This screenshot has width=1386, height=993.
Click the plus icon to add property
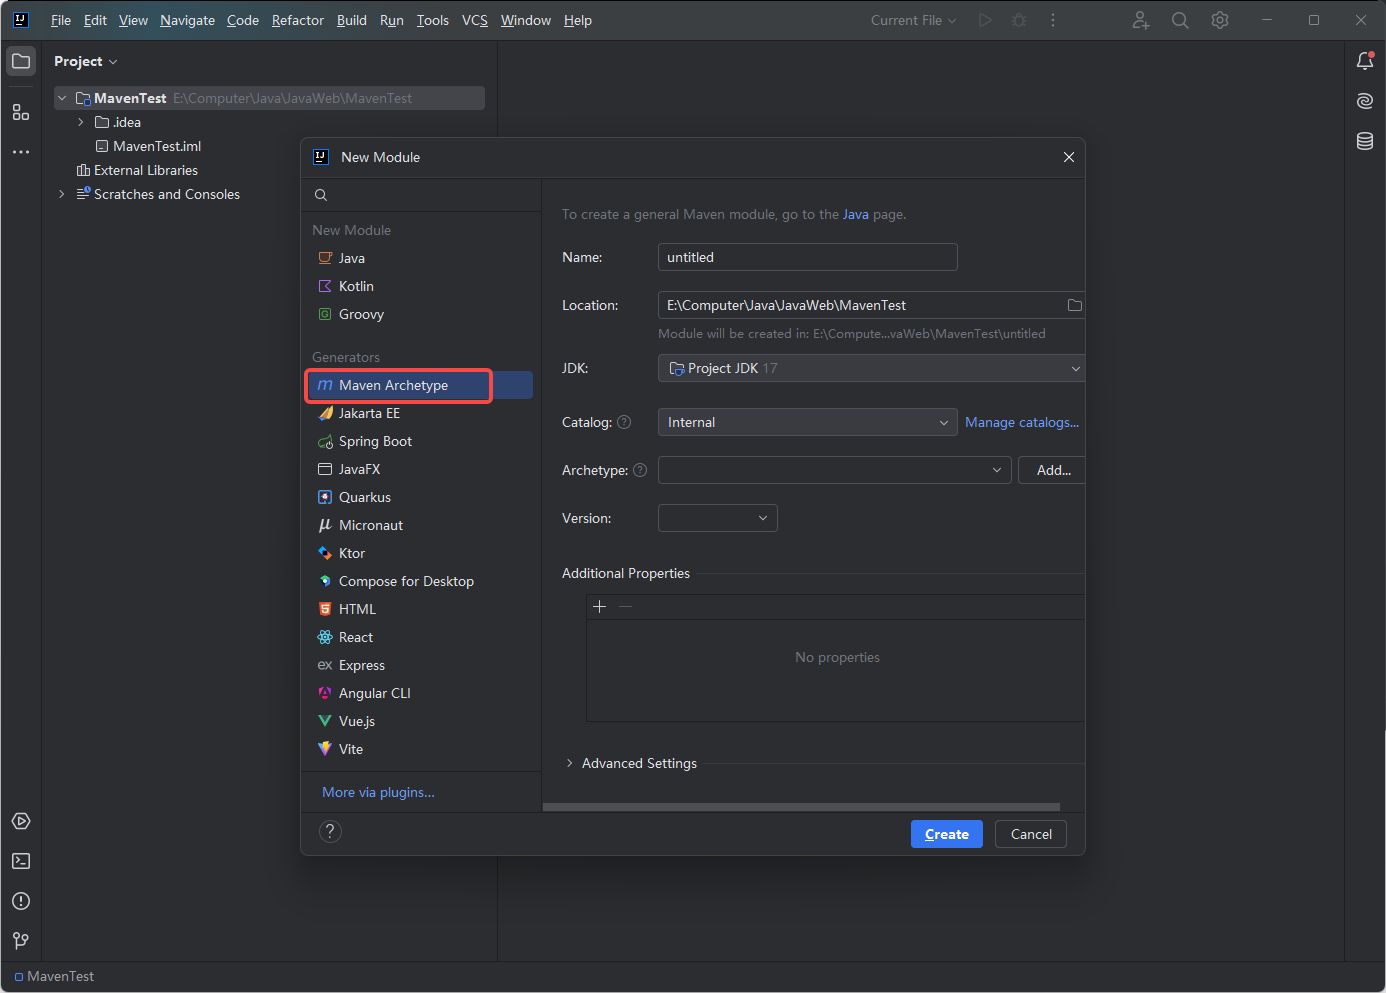[600, 607]
